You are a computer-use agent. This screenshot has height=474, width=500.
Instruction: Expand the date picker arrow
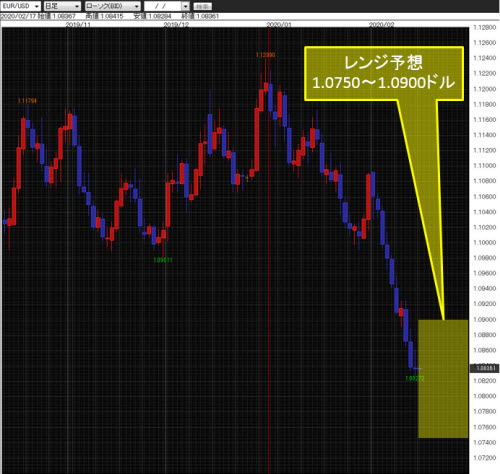click(x=186, y=6)
